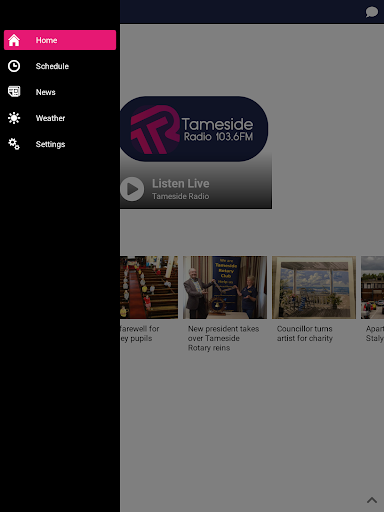Viewport: 384px width, 512px height.
Task: Open 'New president takes over Tameside Rotary reins' headline
Action: 223,338
